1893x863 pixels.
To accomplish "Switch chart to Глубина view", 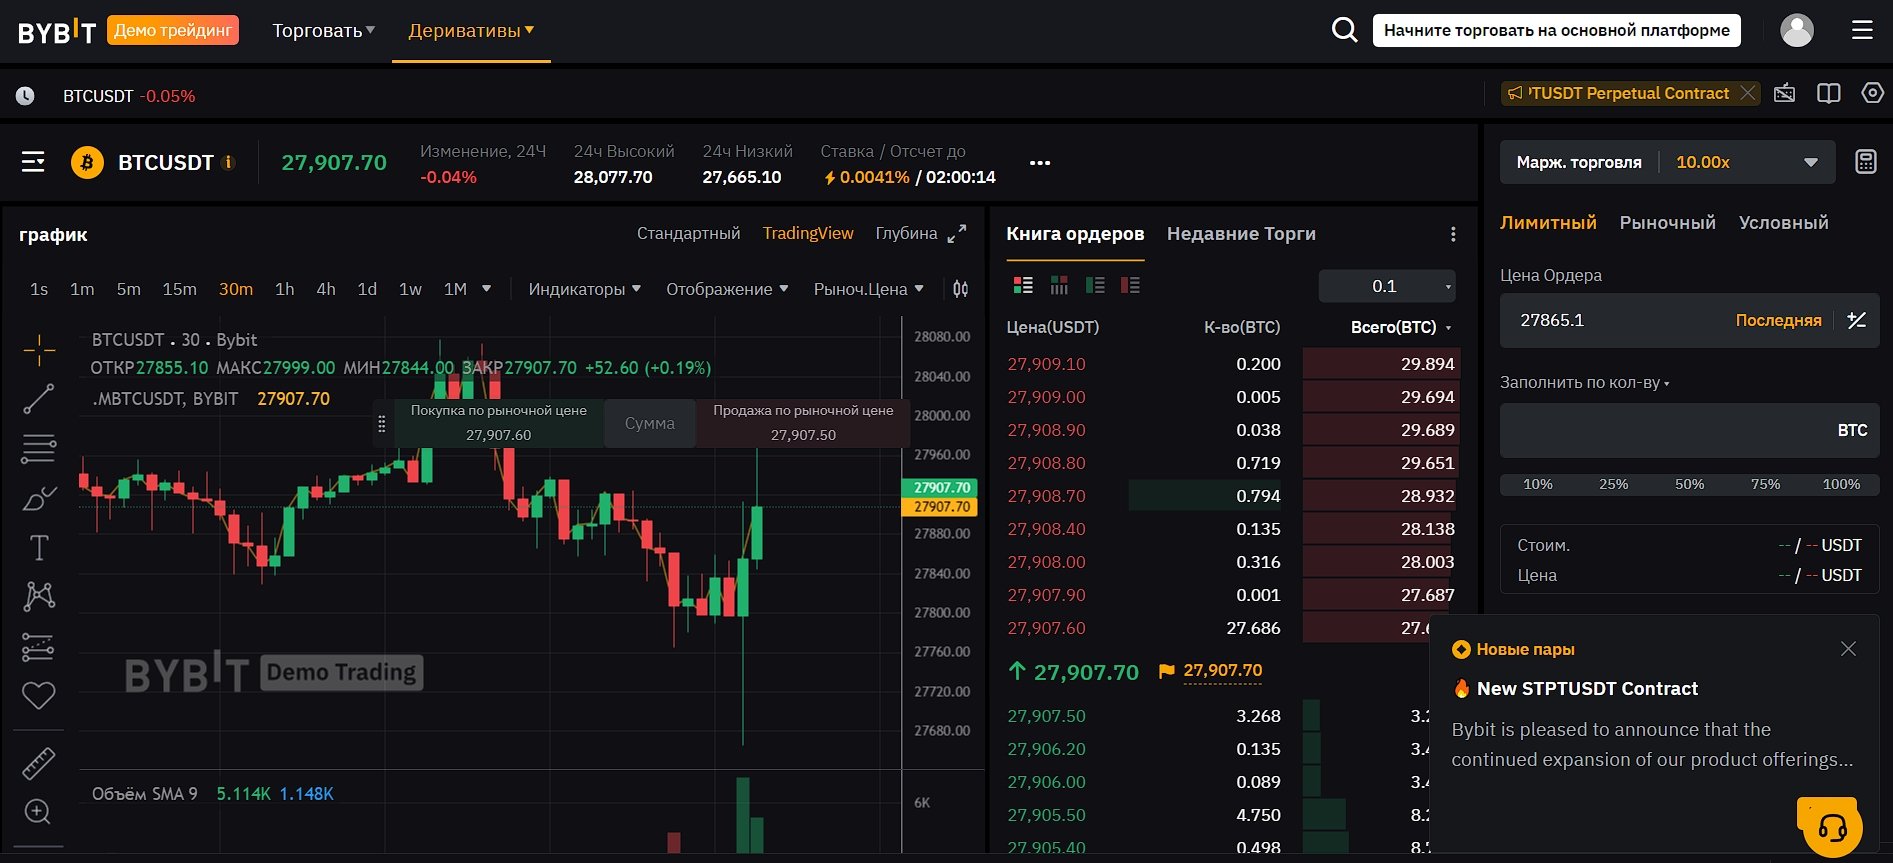I will point(906,233).
